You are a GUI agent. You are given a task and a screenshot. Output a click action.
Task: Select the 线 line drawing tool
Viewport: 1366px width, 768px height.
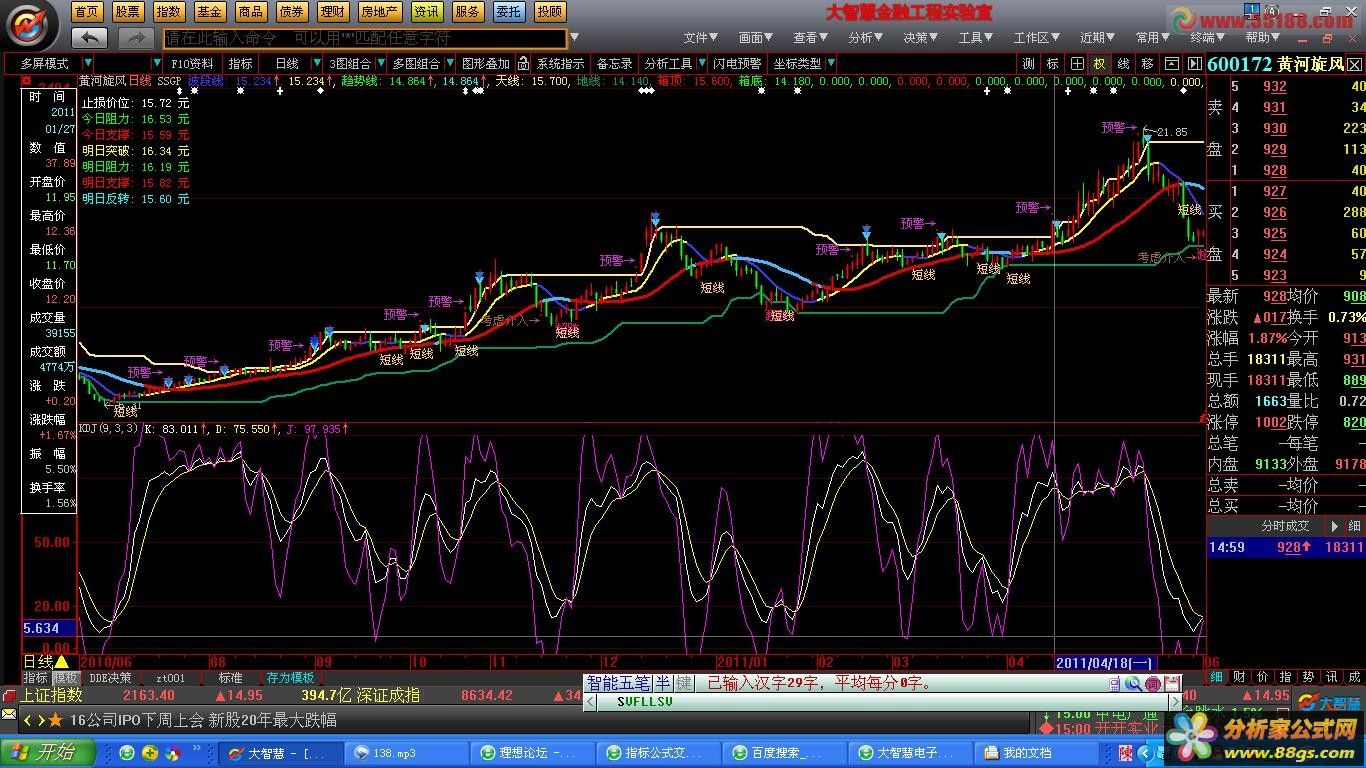[x=1123, y=63]
